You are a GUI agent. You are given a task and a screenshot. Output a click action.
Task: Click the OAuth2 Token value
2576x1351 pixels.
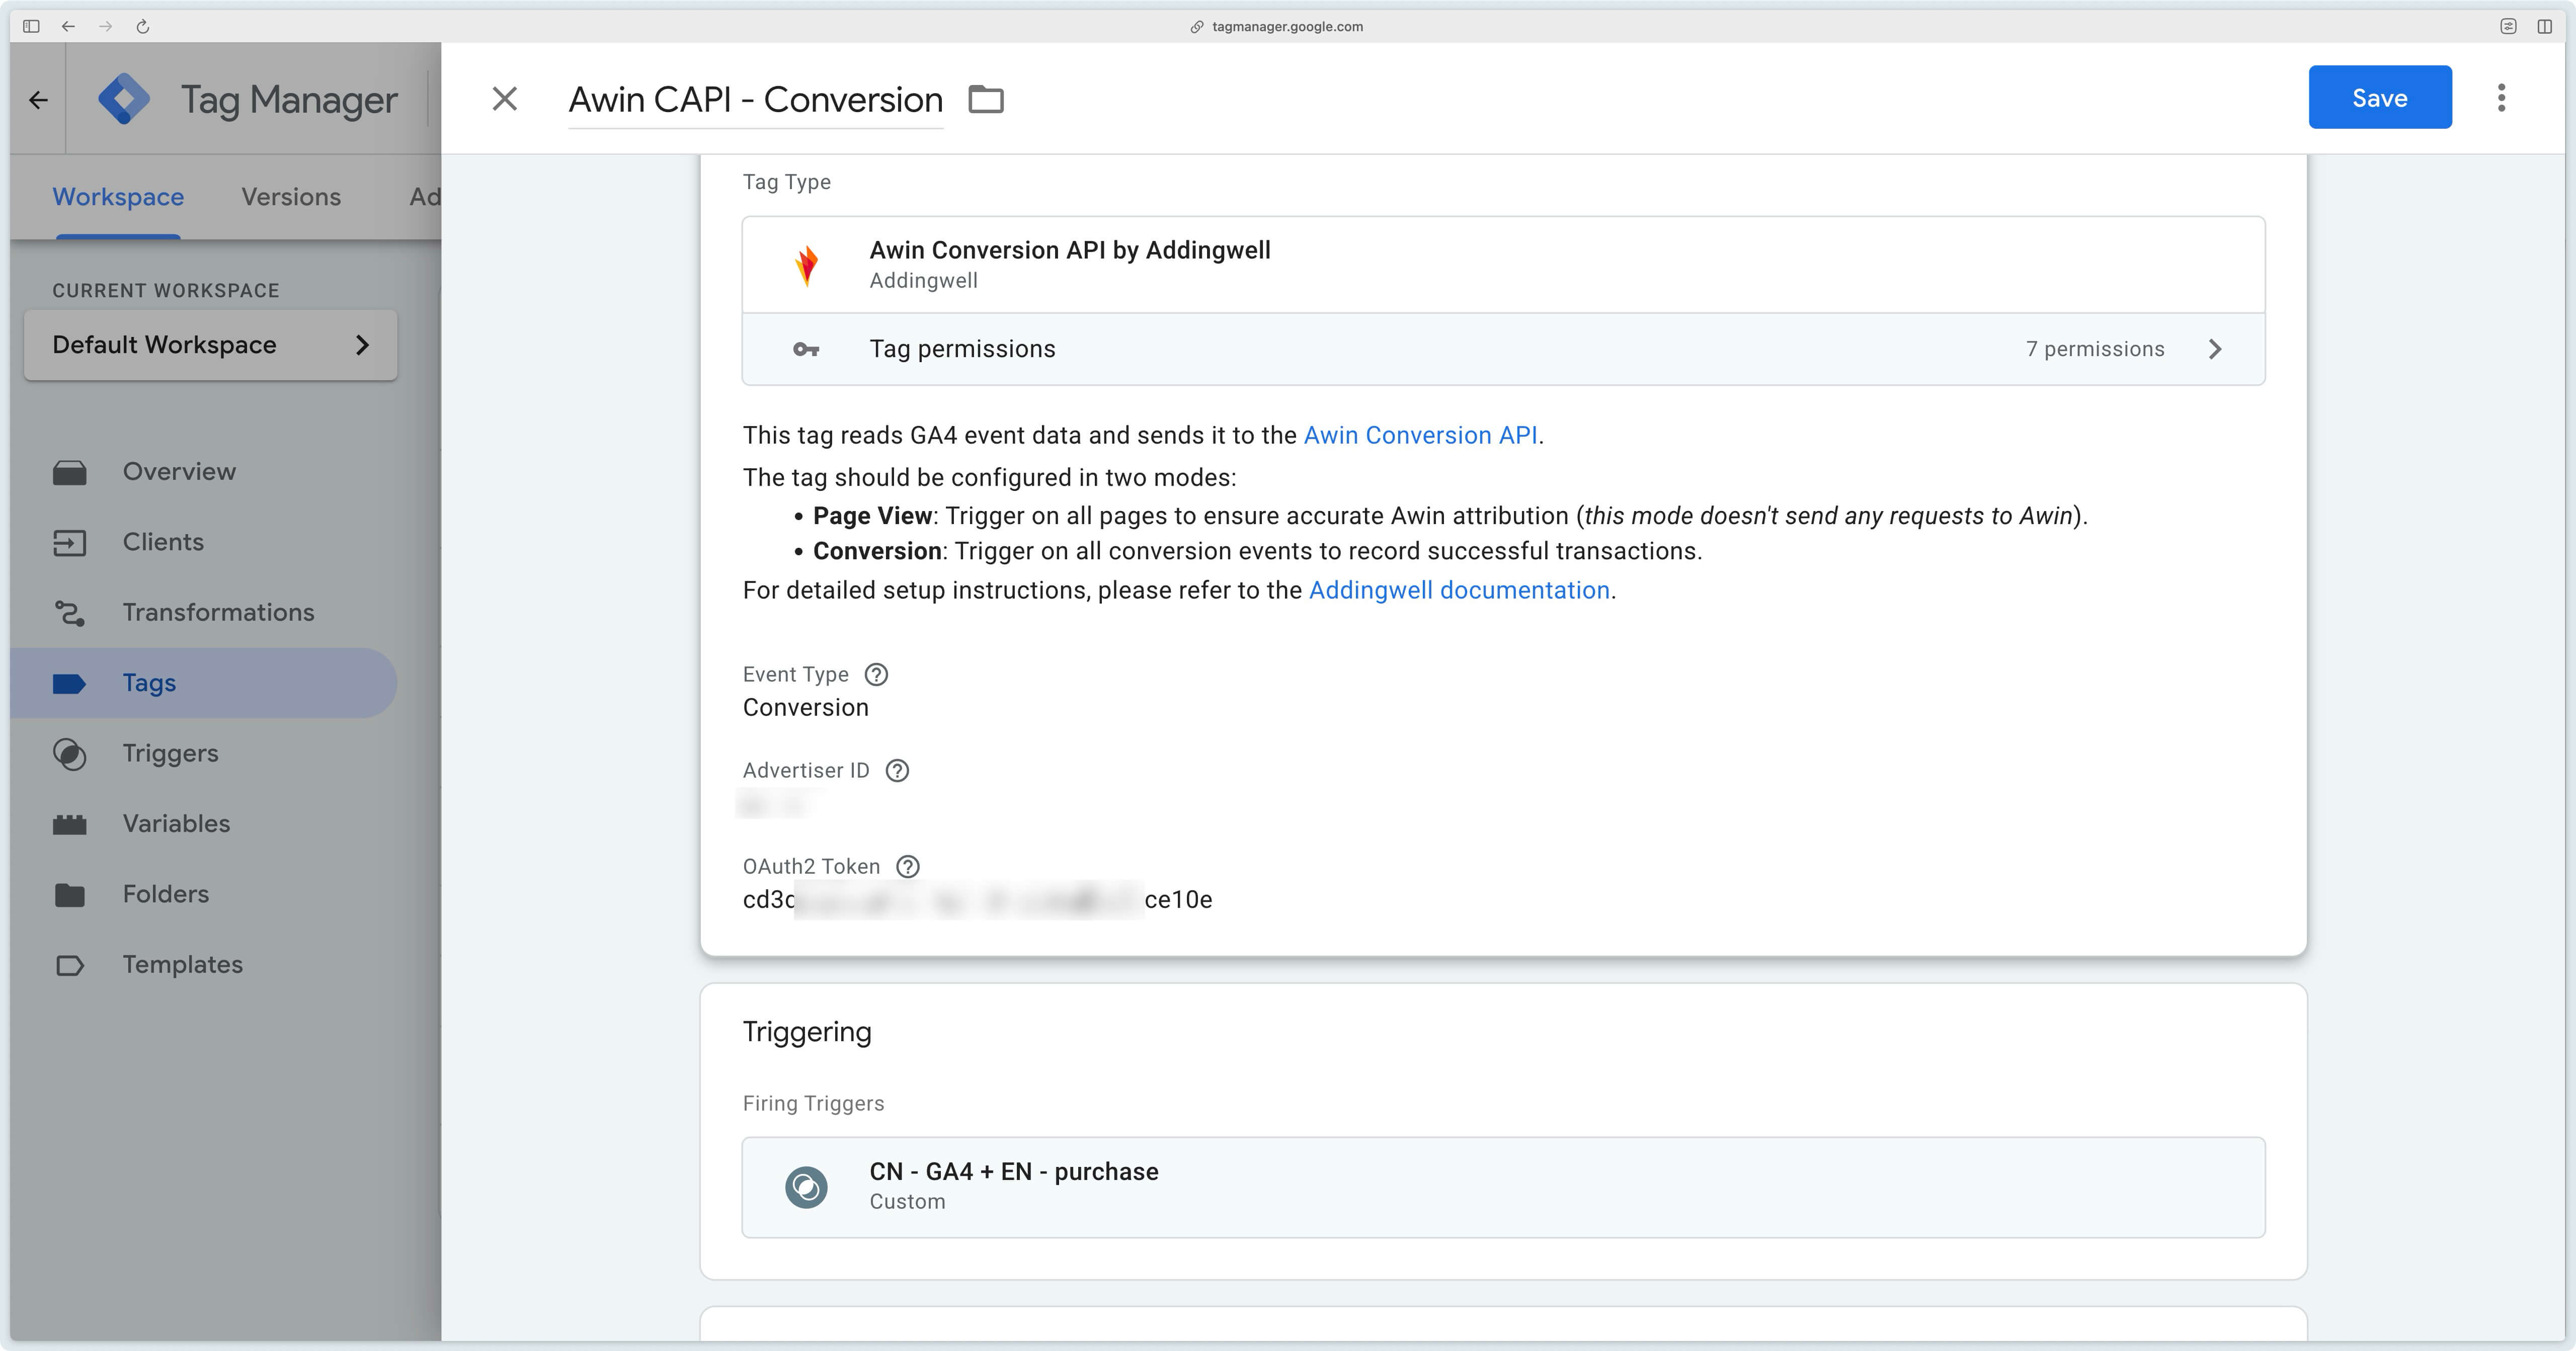point(977,900)
